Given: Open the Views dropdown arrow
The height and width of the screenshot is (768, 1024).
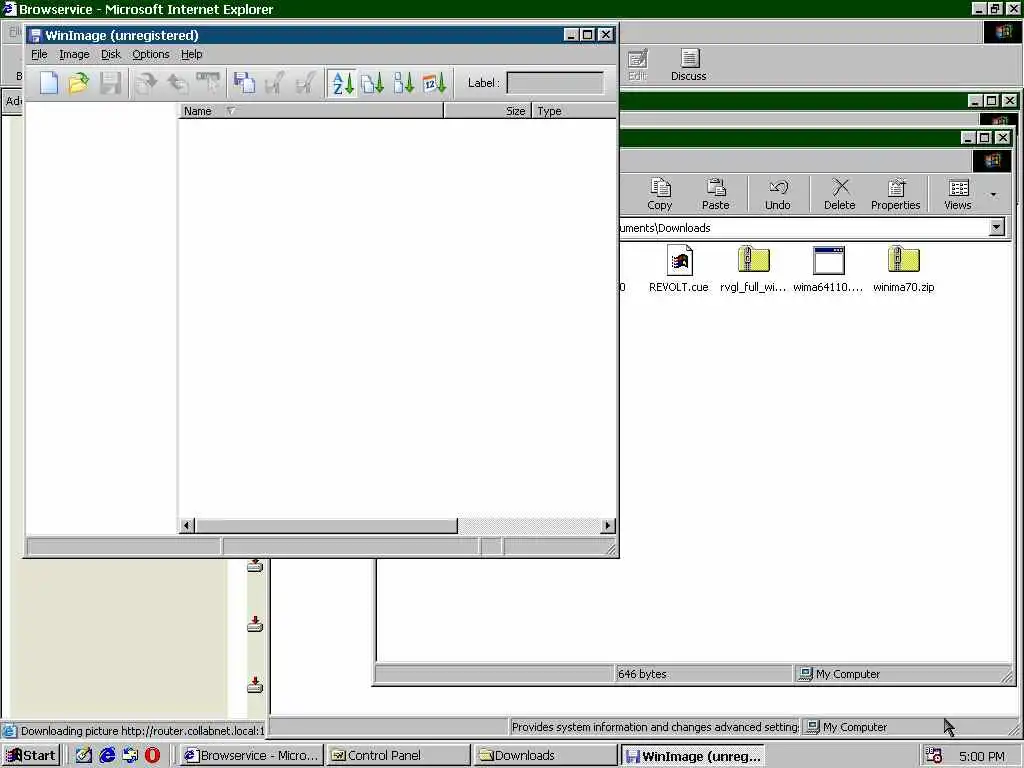Looking at the screenshot, I should pos(994,194).
